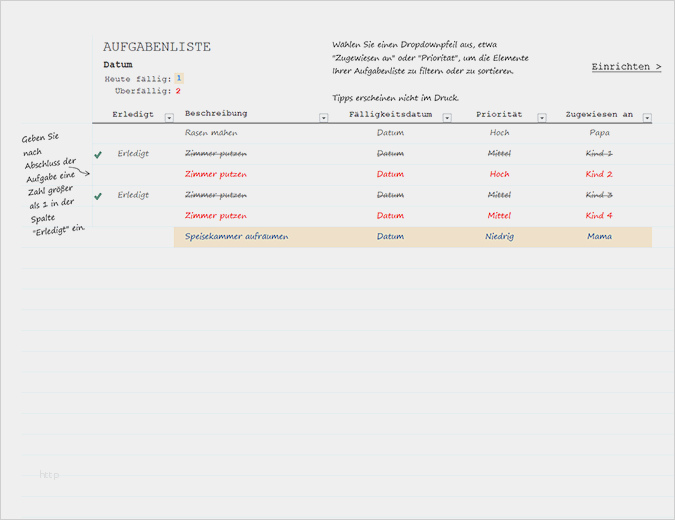
Task: Click the empty Erledigt cell in the Papa row
Action: point(133,132)
